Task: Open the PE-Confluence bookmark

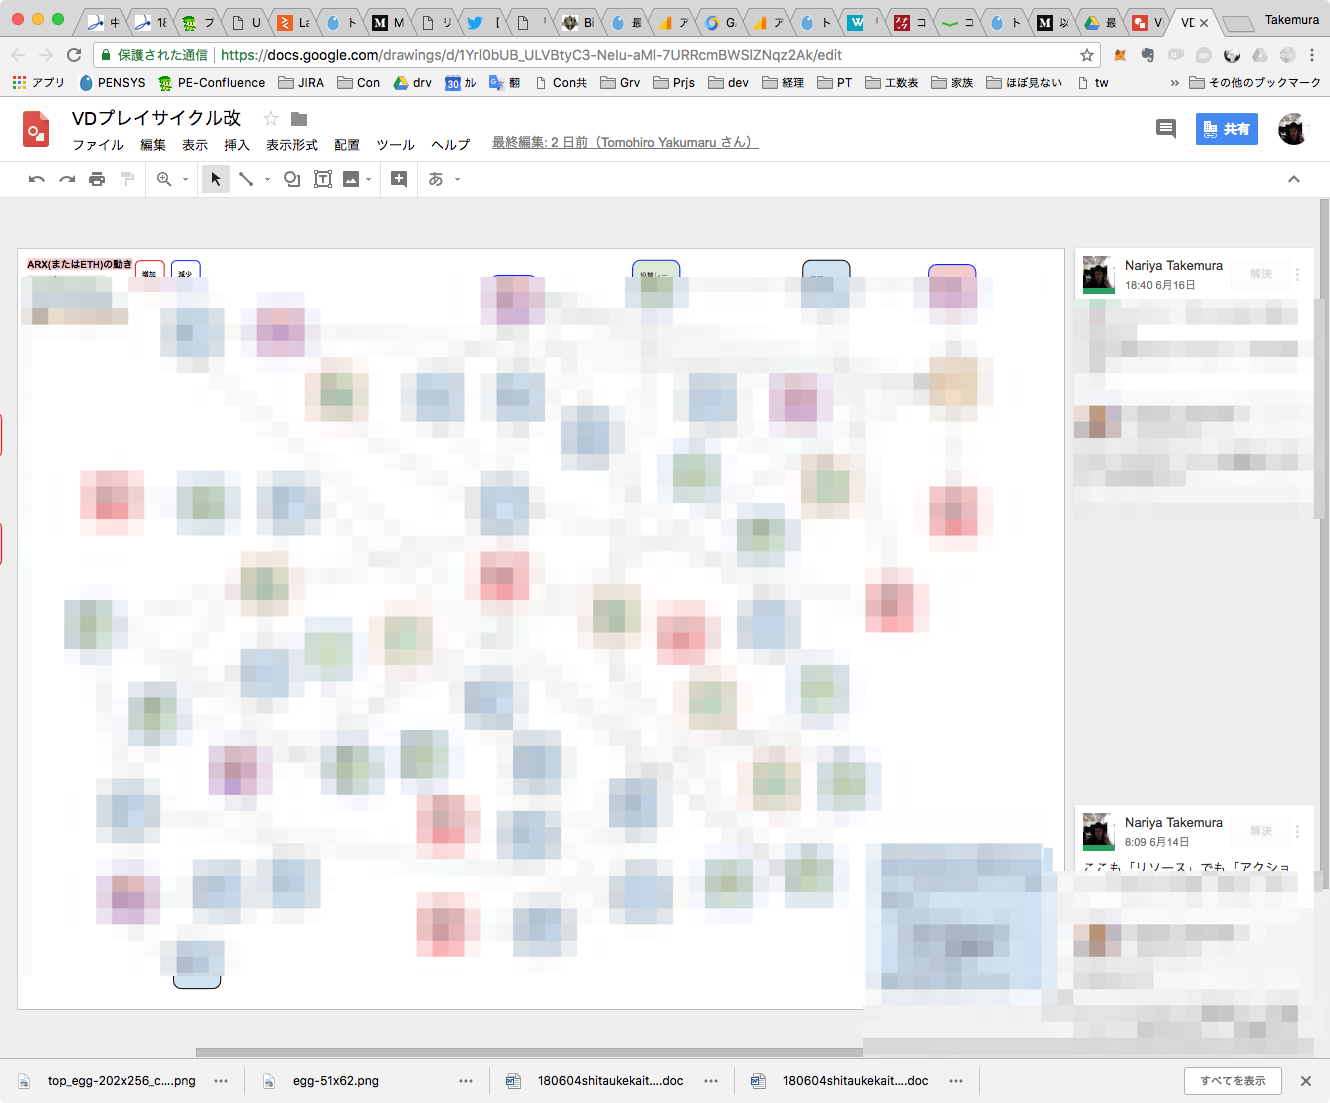Action: [212, 83]
